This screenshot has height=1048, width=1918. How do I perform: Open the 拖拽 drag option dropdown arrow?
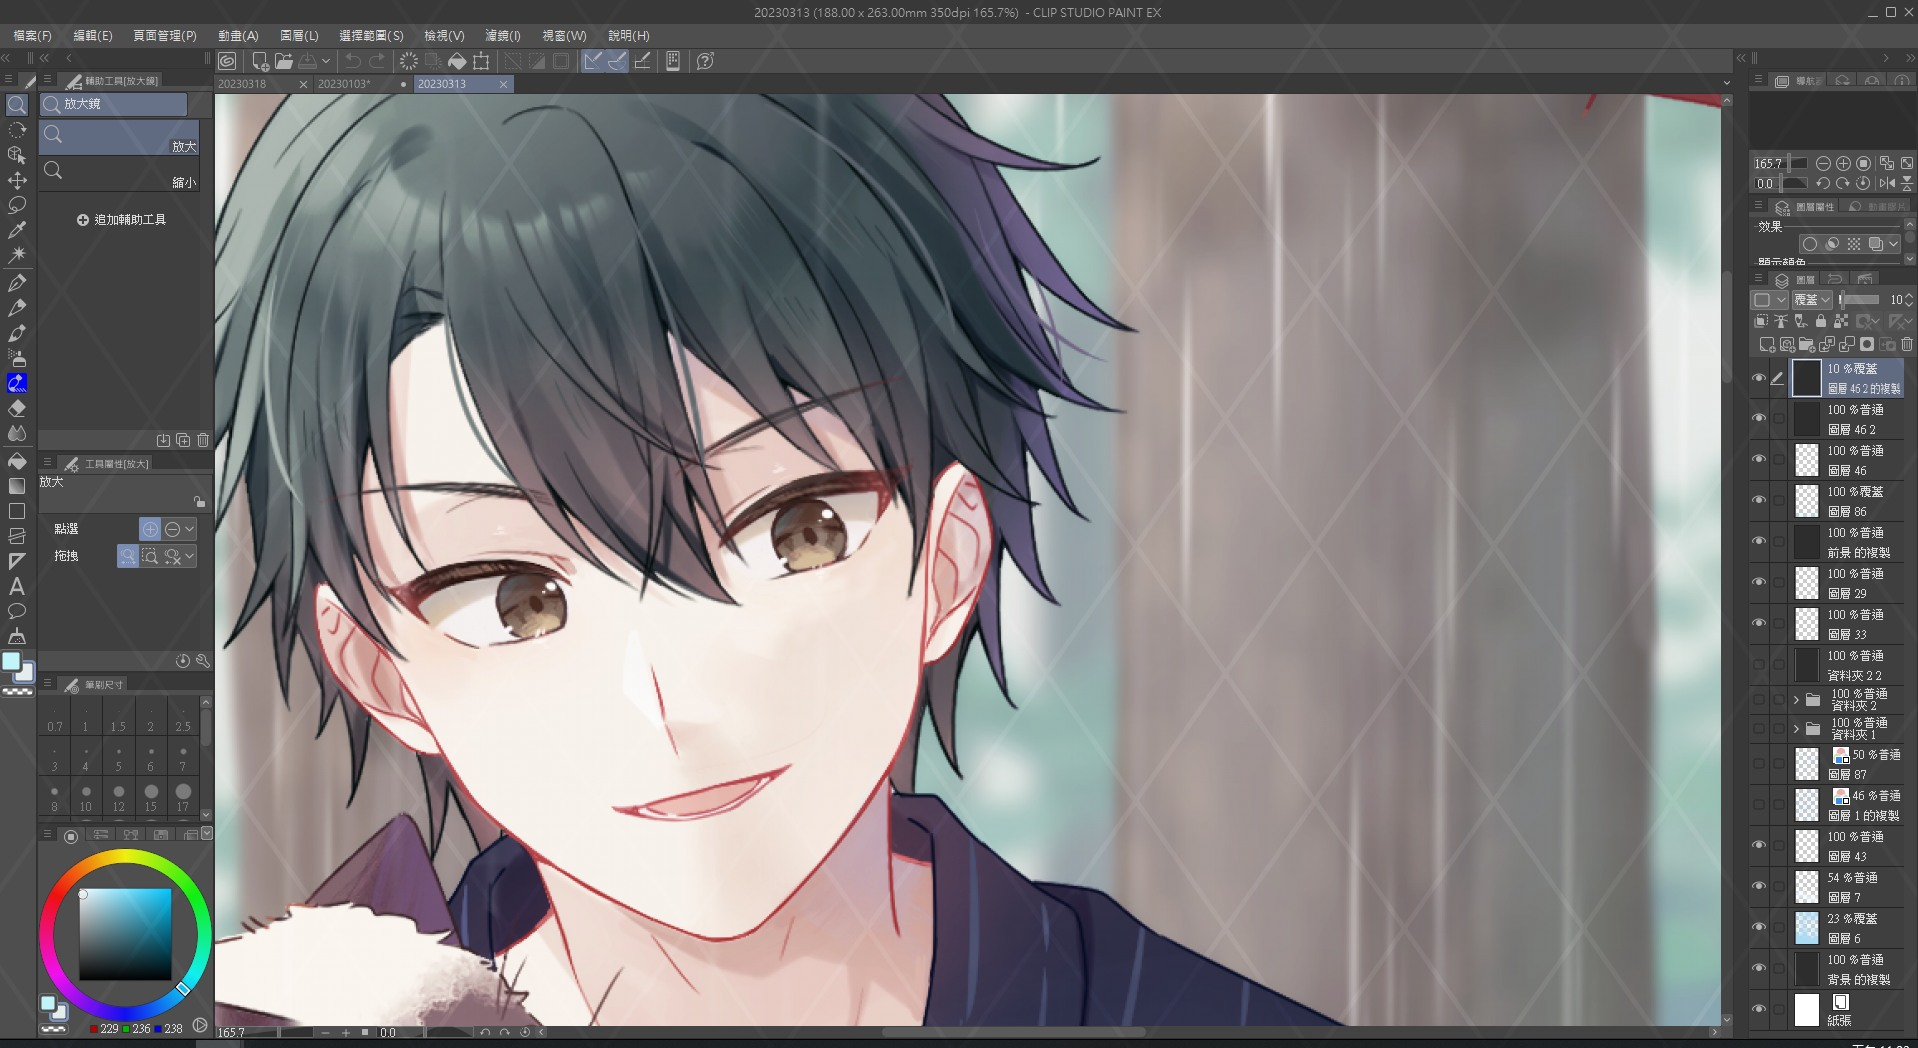pyautogui.click(x=190, y=556)
